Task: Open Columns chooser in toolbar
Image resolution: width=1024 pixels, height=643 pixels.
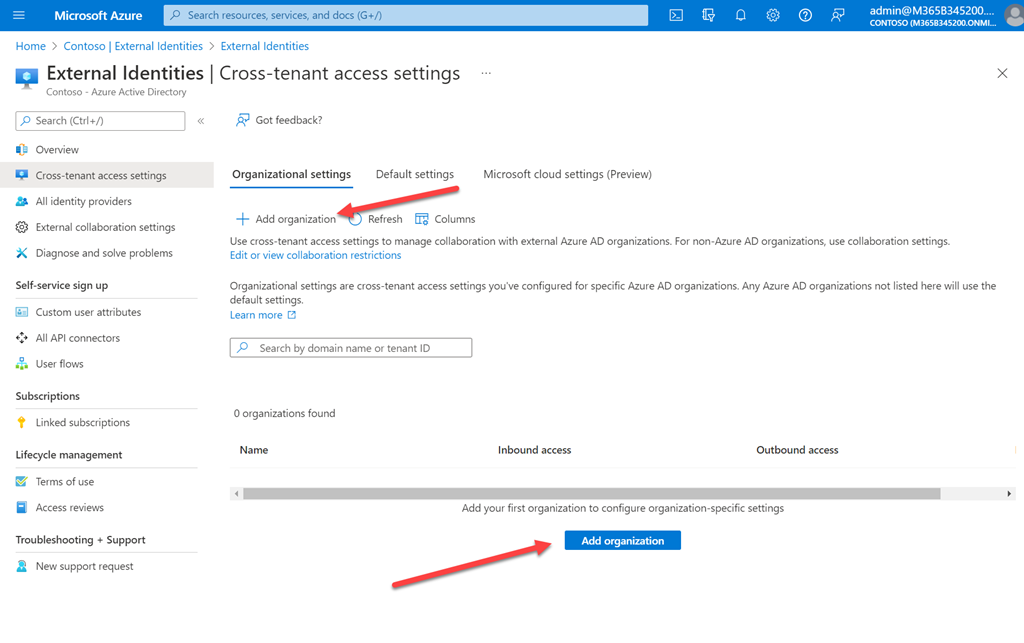Action: (x=445, y=219)
